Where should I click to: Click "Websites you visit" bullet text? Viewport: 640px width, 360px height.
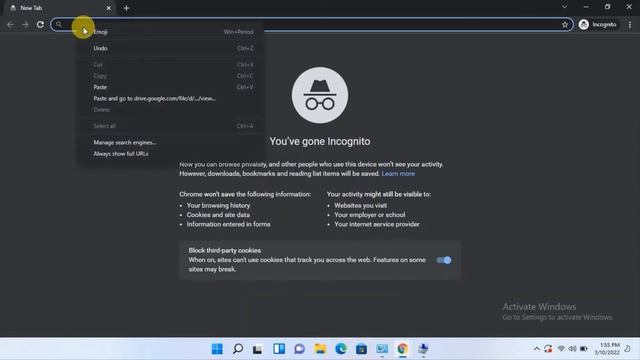pyautogui.click(x=361, y=206)
